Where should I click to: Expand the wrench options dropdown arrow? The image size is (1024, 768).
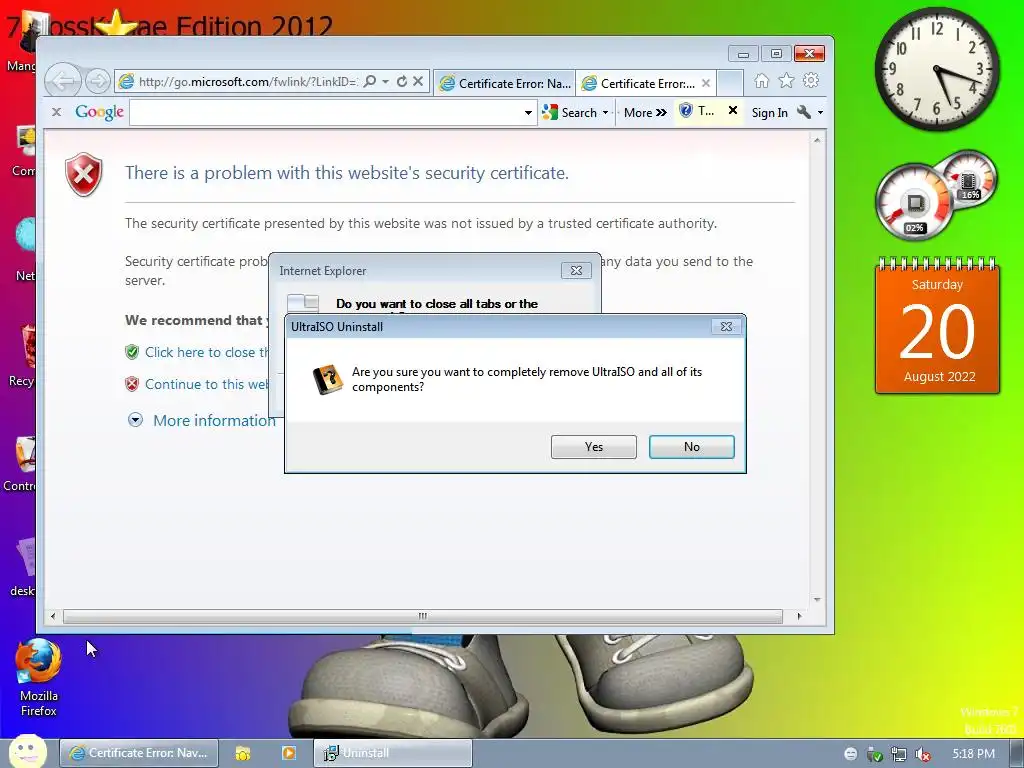(820, 112)
